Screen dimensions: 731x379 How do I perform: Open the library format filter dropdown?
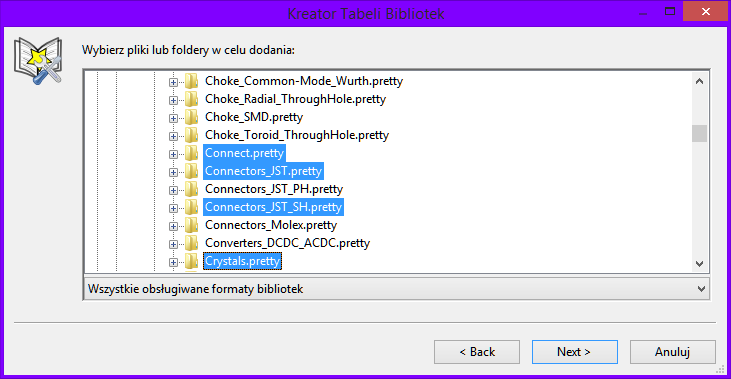[396, 289]
